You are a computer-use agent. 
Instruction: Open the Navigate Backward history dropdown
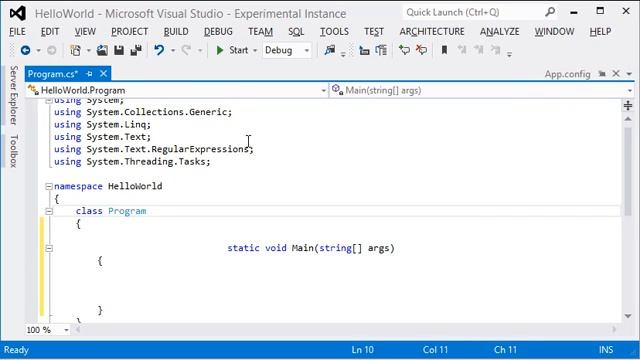pos(38,51)
